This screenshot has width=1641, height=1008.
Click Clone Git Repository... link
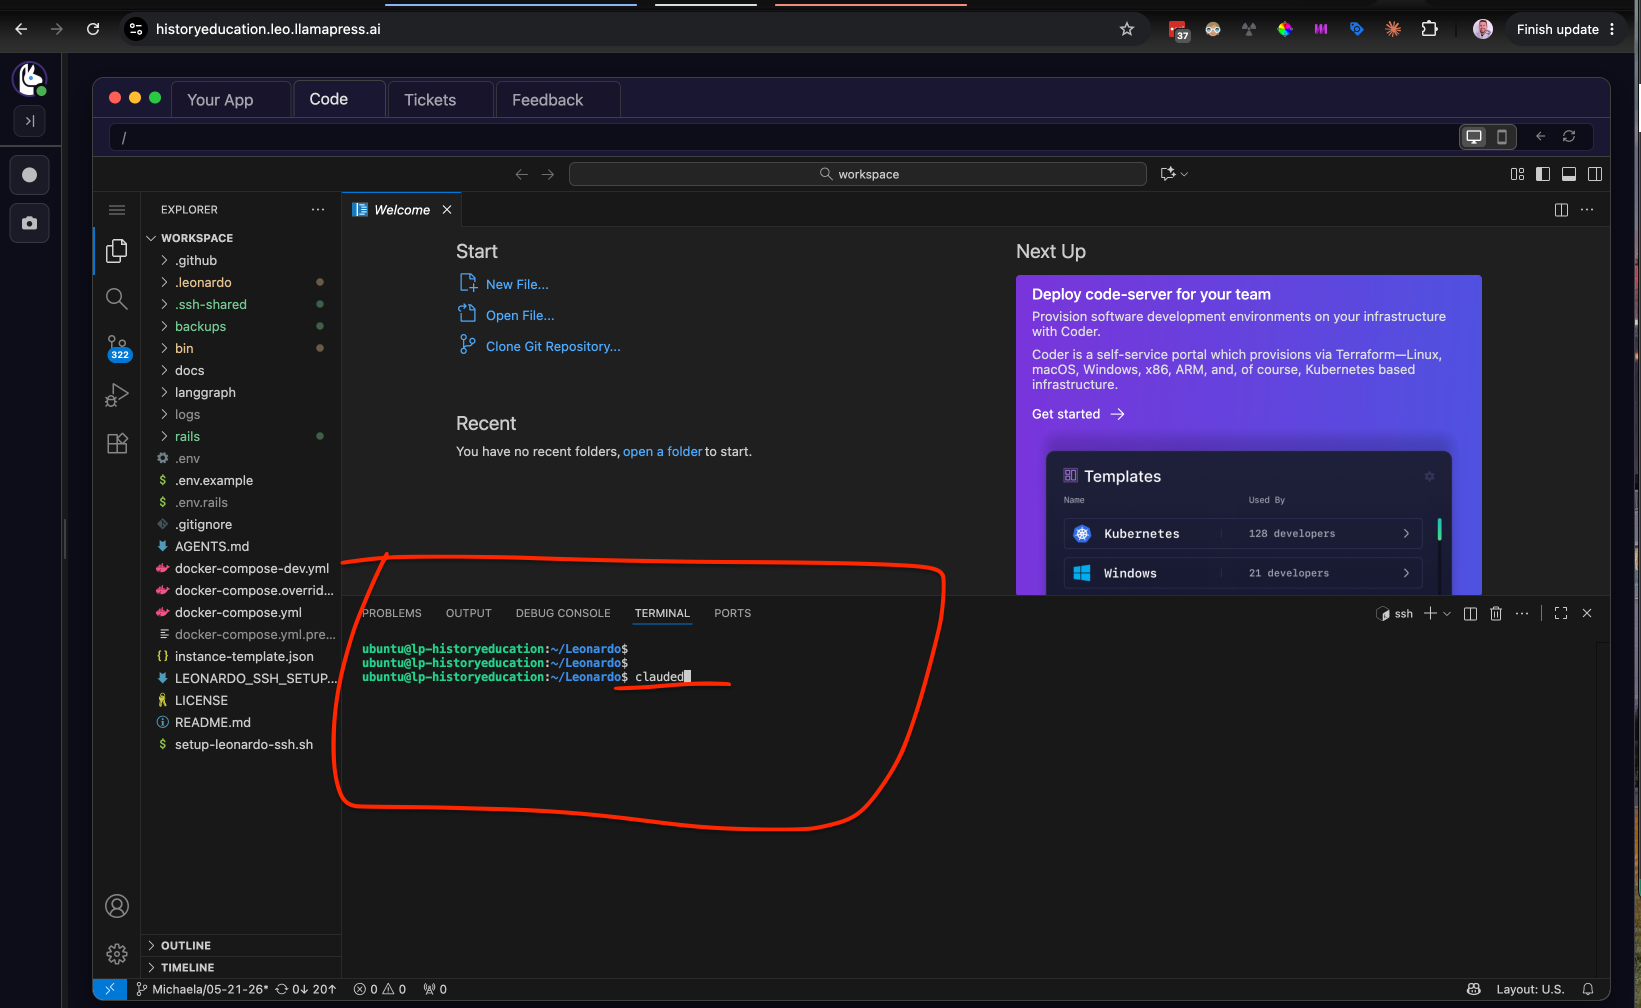(x=553, y=347)
